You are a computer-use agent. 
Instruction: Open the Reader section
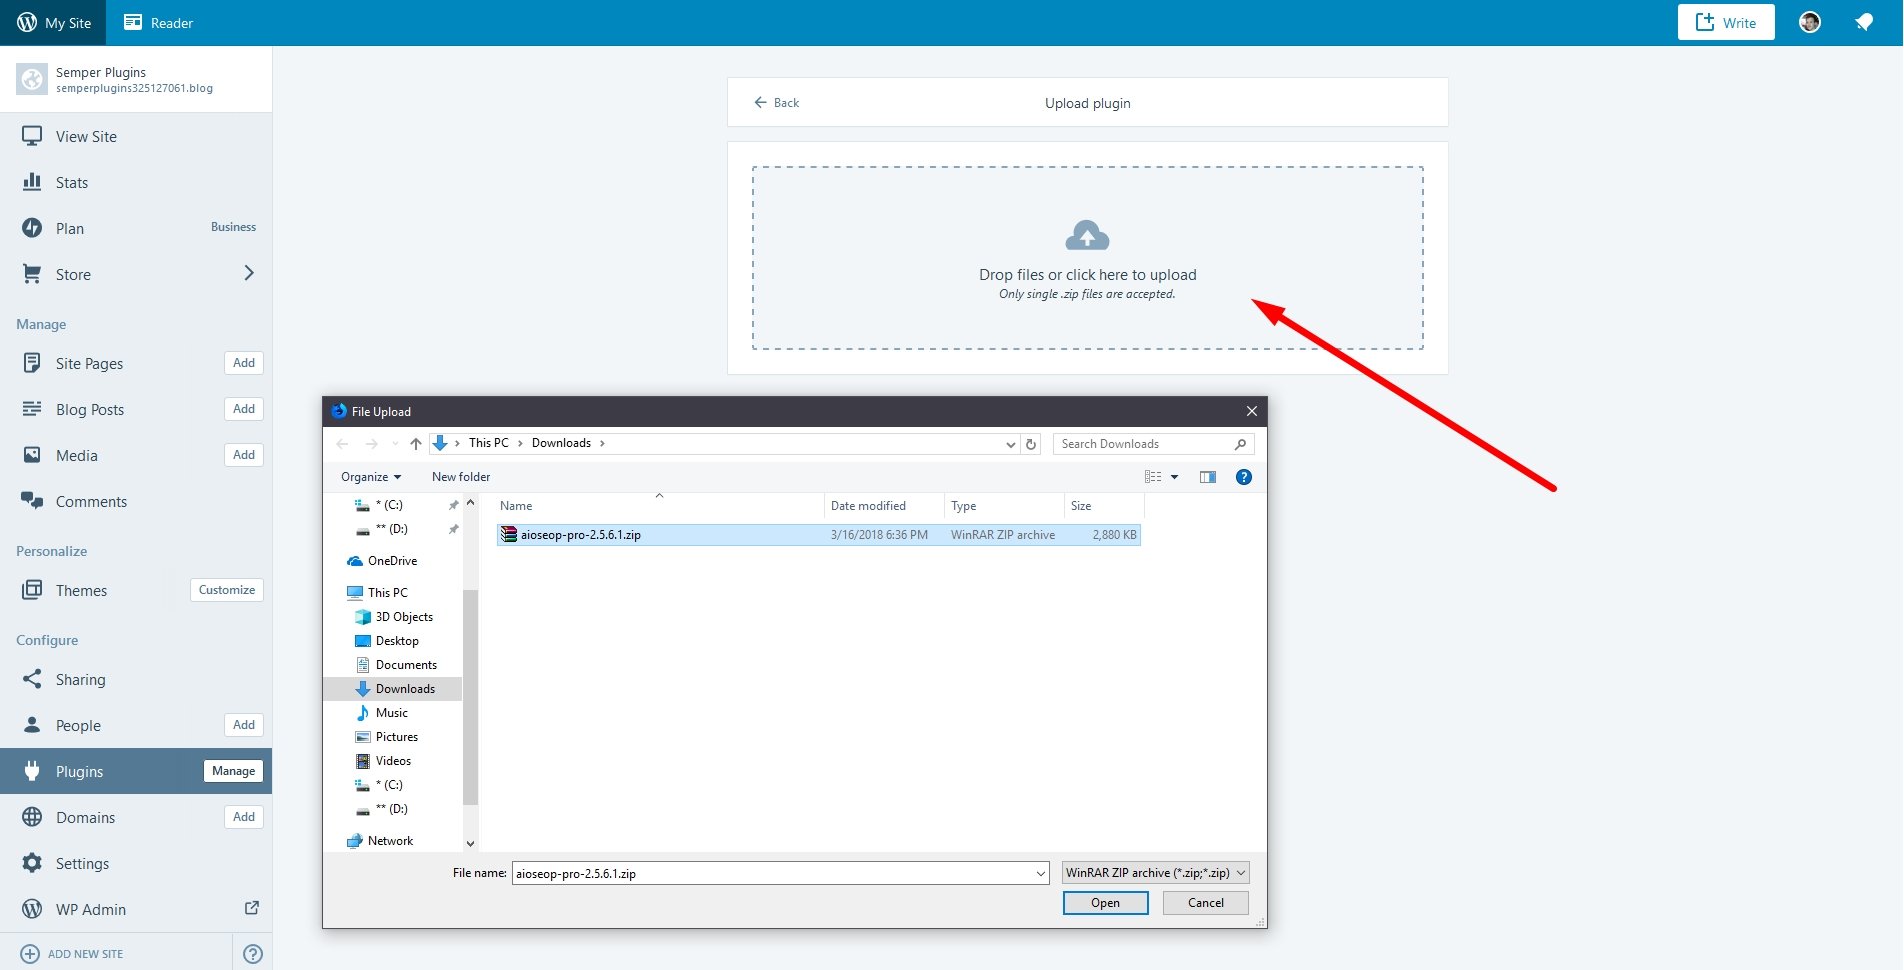click(158, 22)
